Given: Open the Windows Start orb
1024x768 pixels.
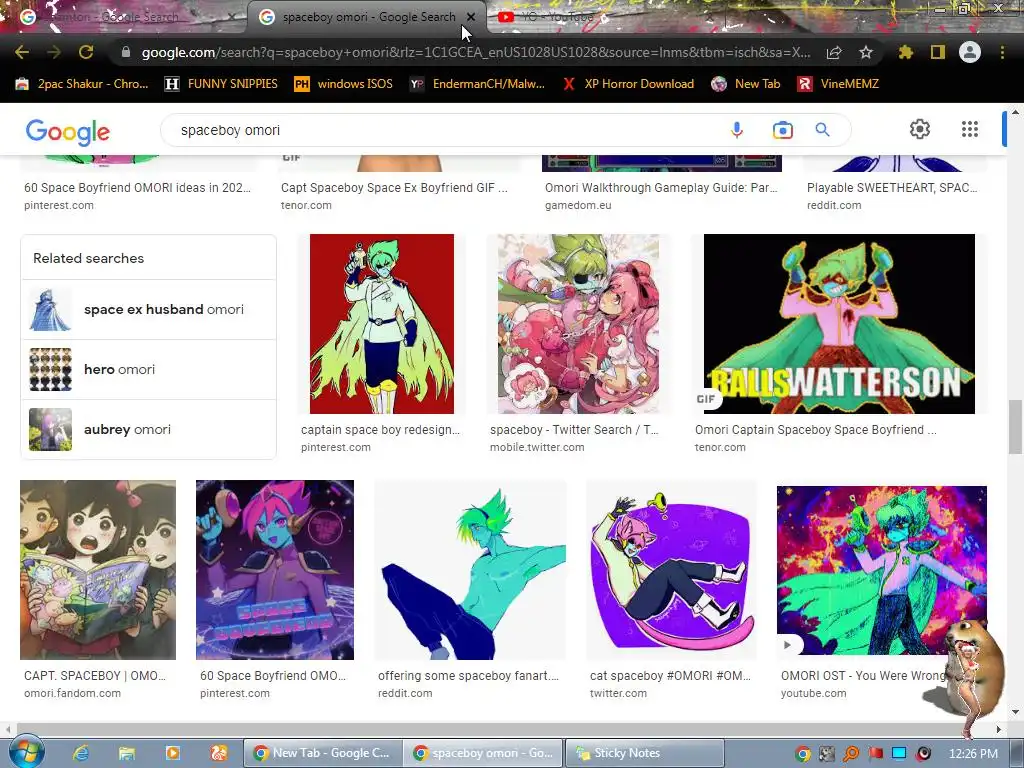Looking at the screenshot, I should point(26,752).
